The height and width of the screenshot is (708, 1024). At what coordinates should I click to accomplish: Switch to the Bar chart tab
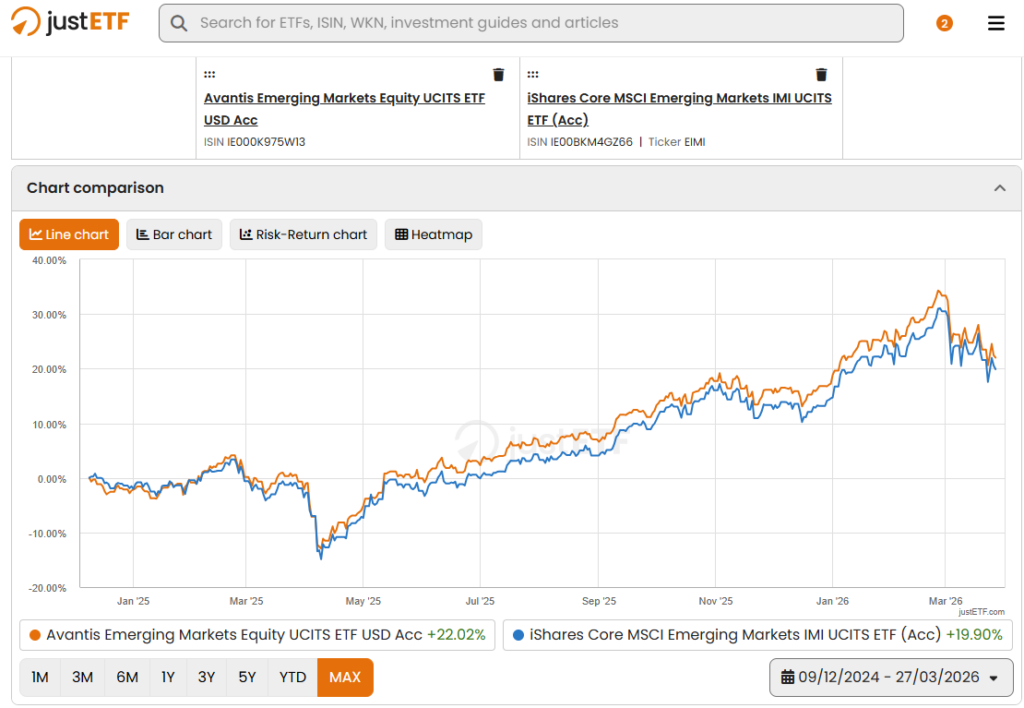point(174,234)
